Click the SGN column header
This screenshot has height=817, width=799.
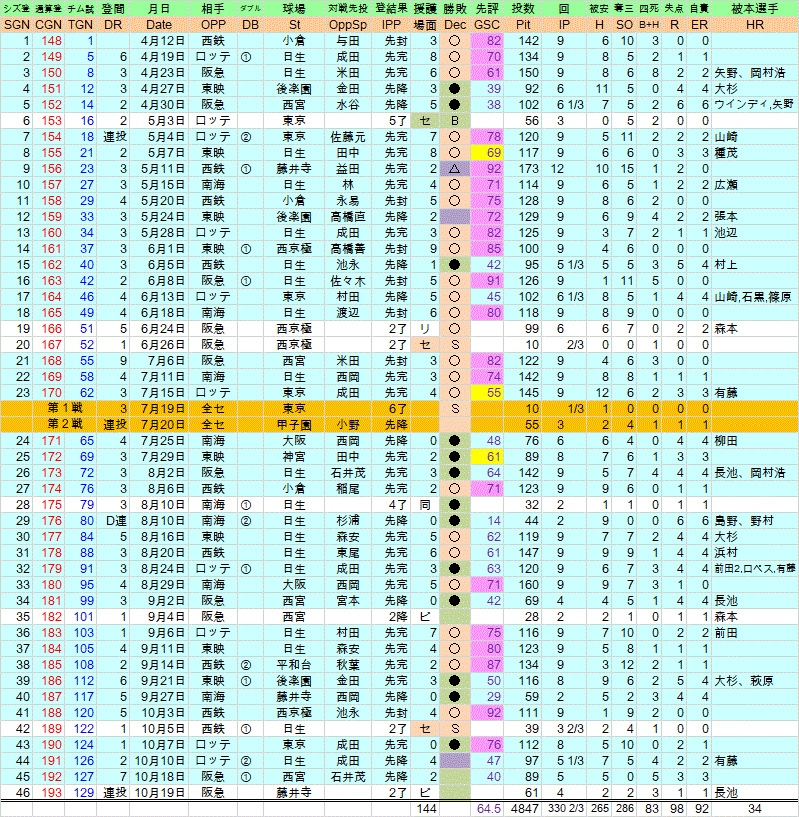pyautogui.click(x=17, y=24)
